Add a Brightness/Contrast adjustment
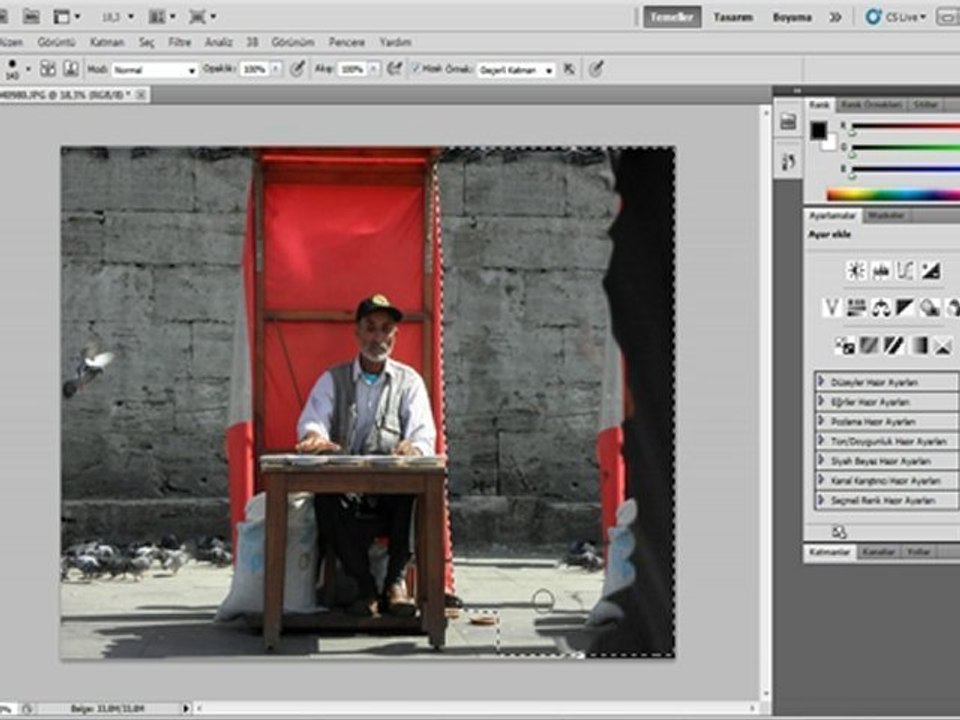Image resolution: width=960 pixels, height=720 pixels. pos(855,270)
